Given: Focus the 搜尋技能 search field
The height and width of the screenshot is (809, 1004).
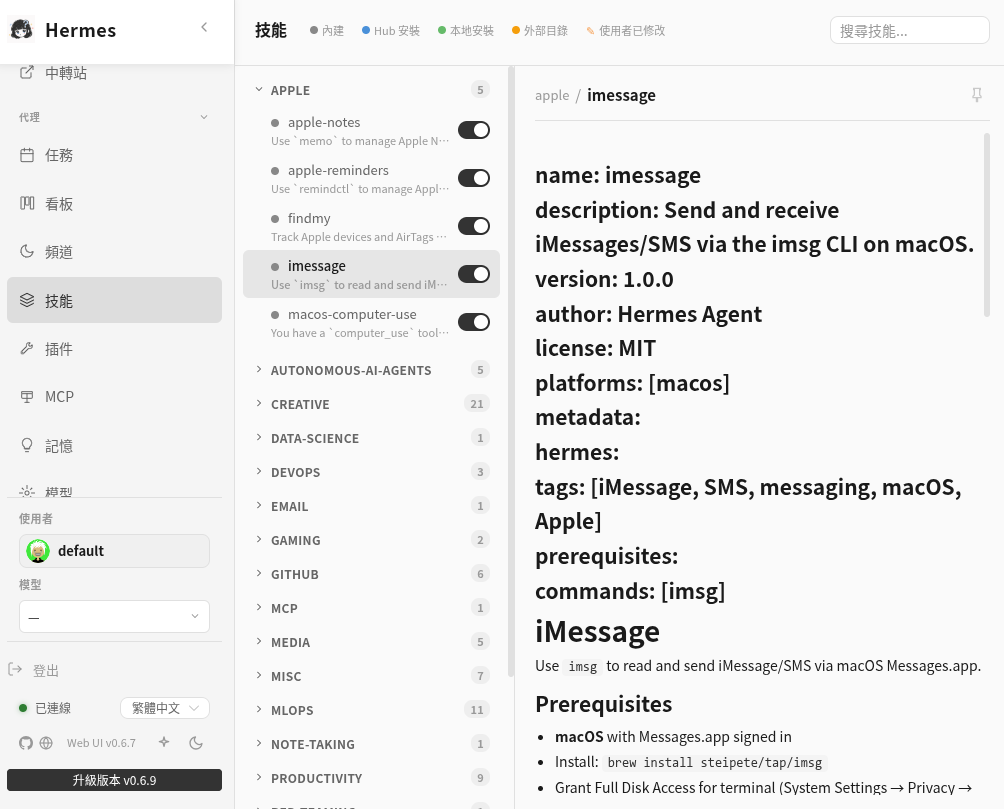Looking at the screenshot, I should (x=909, y=31).
